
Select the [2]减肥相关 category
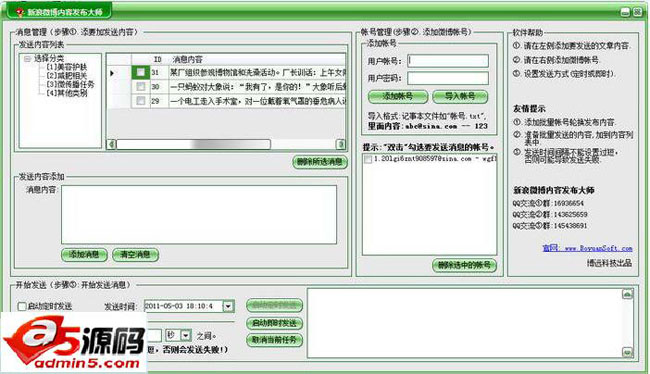67,75
